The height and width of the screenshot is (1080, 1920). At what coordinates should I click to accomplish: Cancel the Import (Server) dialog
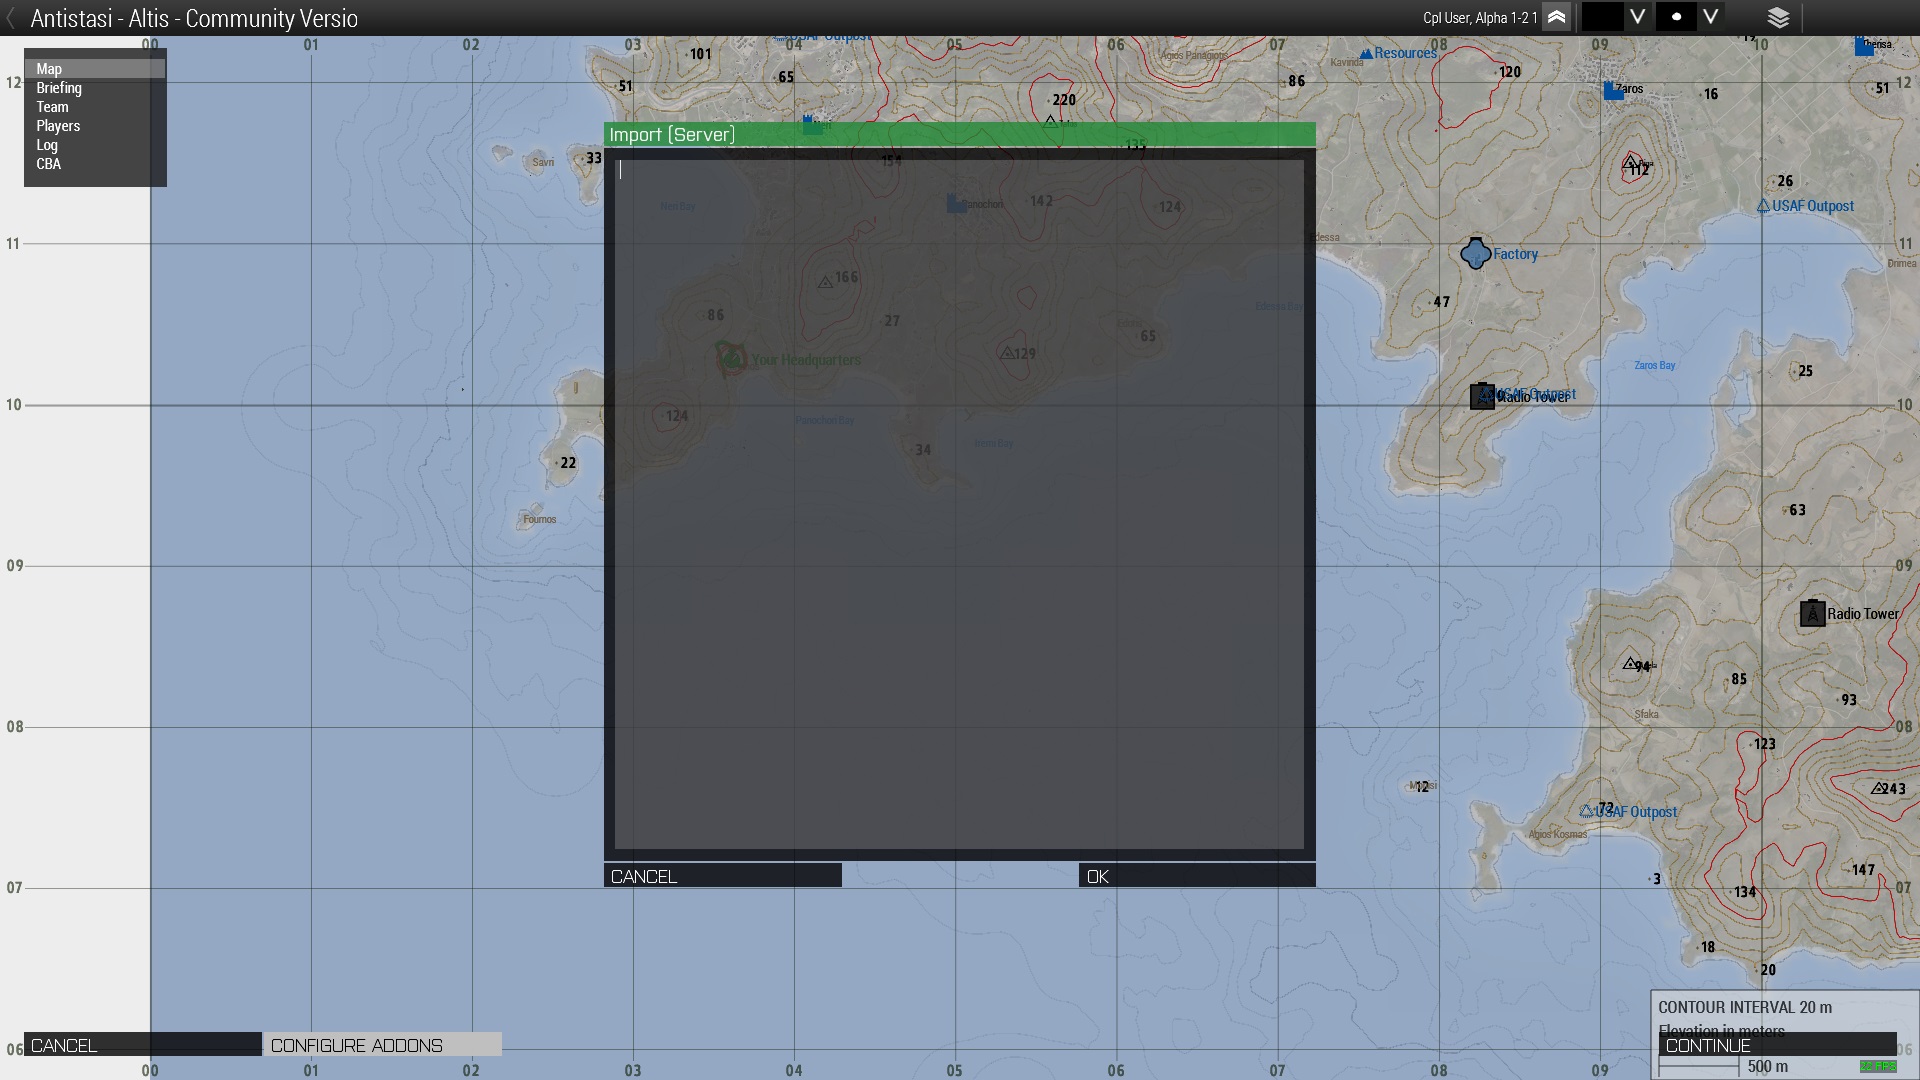pyautogui.click(x=722, y=876)
